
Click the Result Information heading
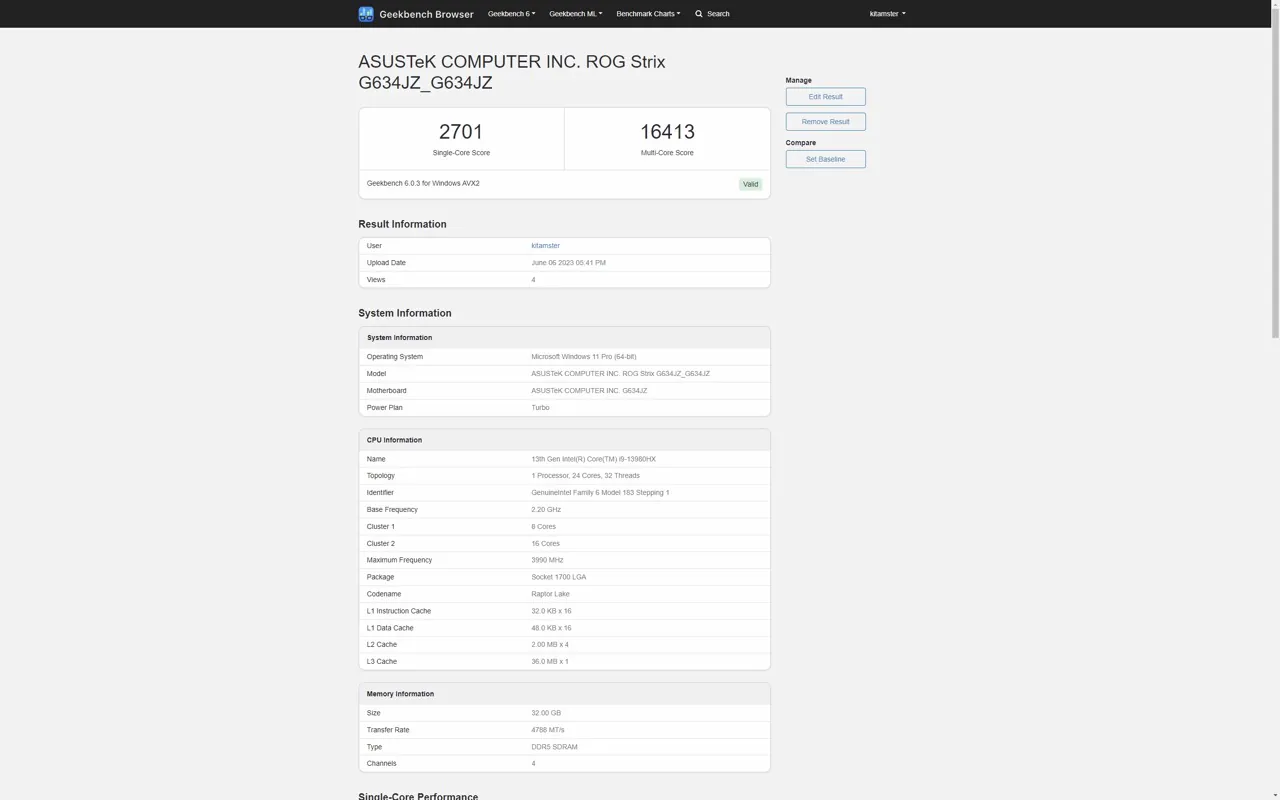(x=402, y=224)
